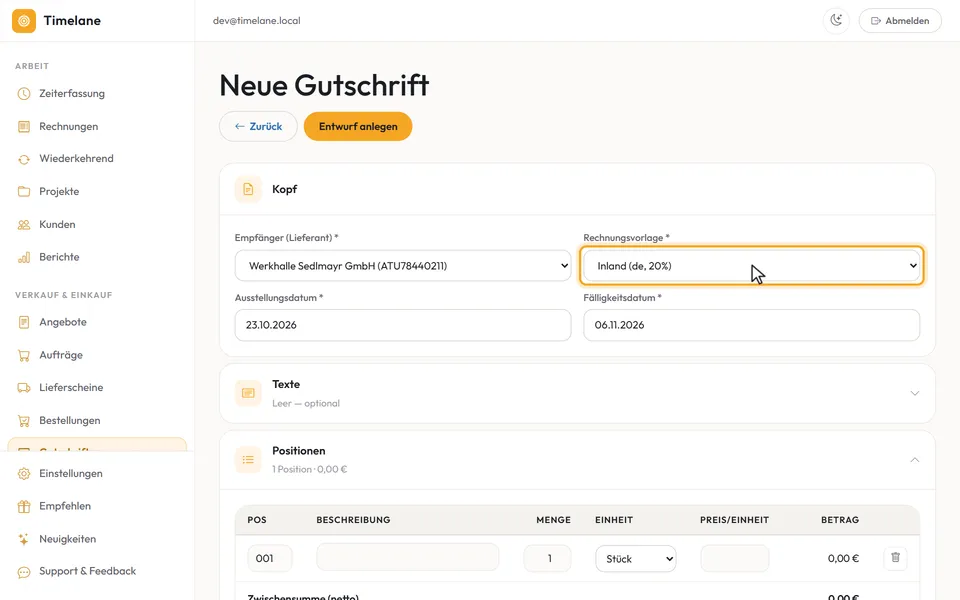Open Lieferscheine truck icon in sidebar
Image resolution: width=960 pixels, height=600 pixels.
24,388
